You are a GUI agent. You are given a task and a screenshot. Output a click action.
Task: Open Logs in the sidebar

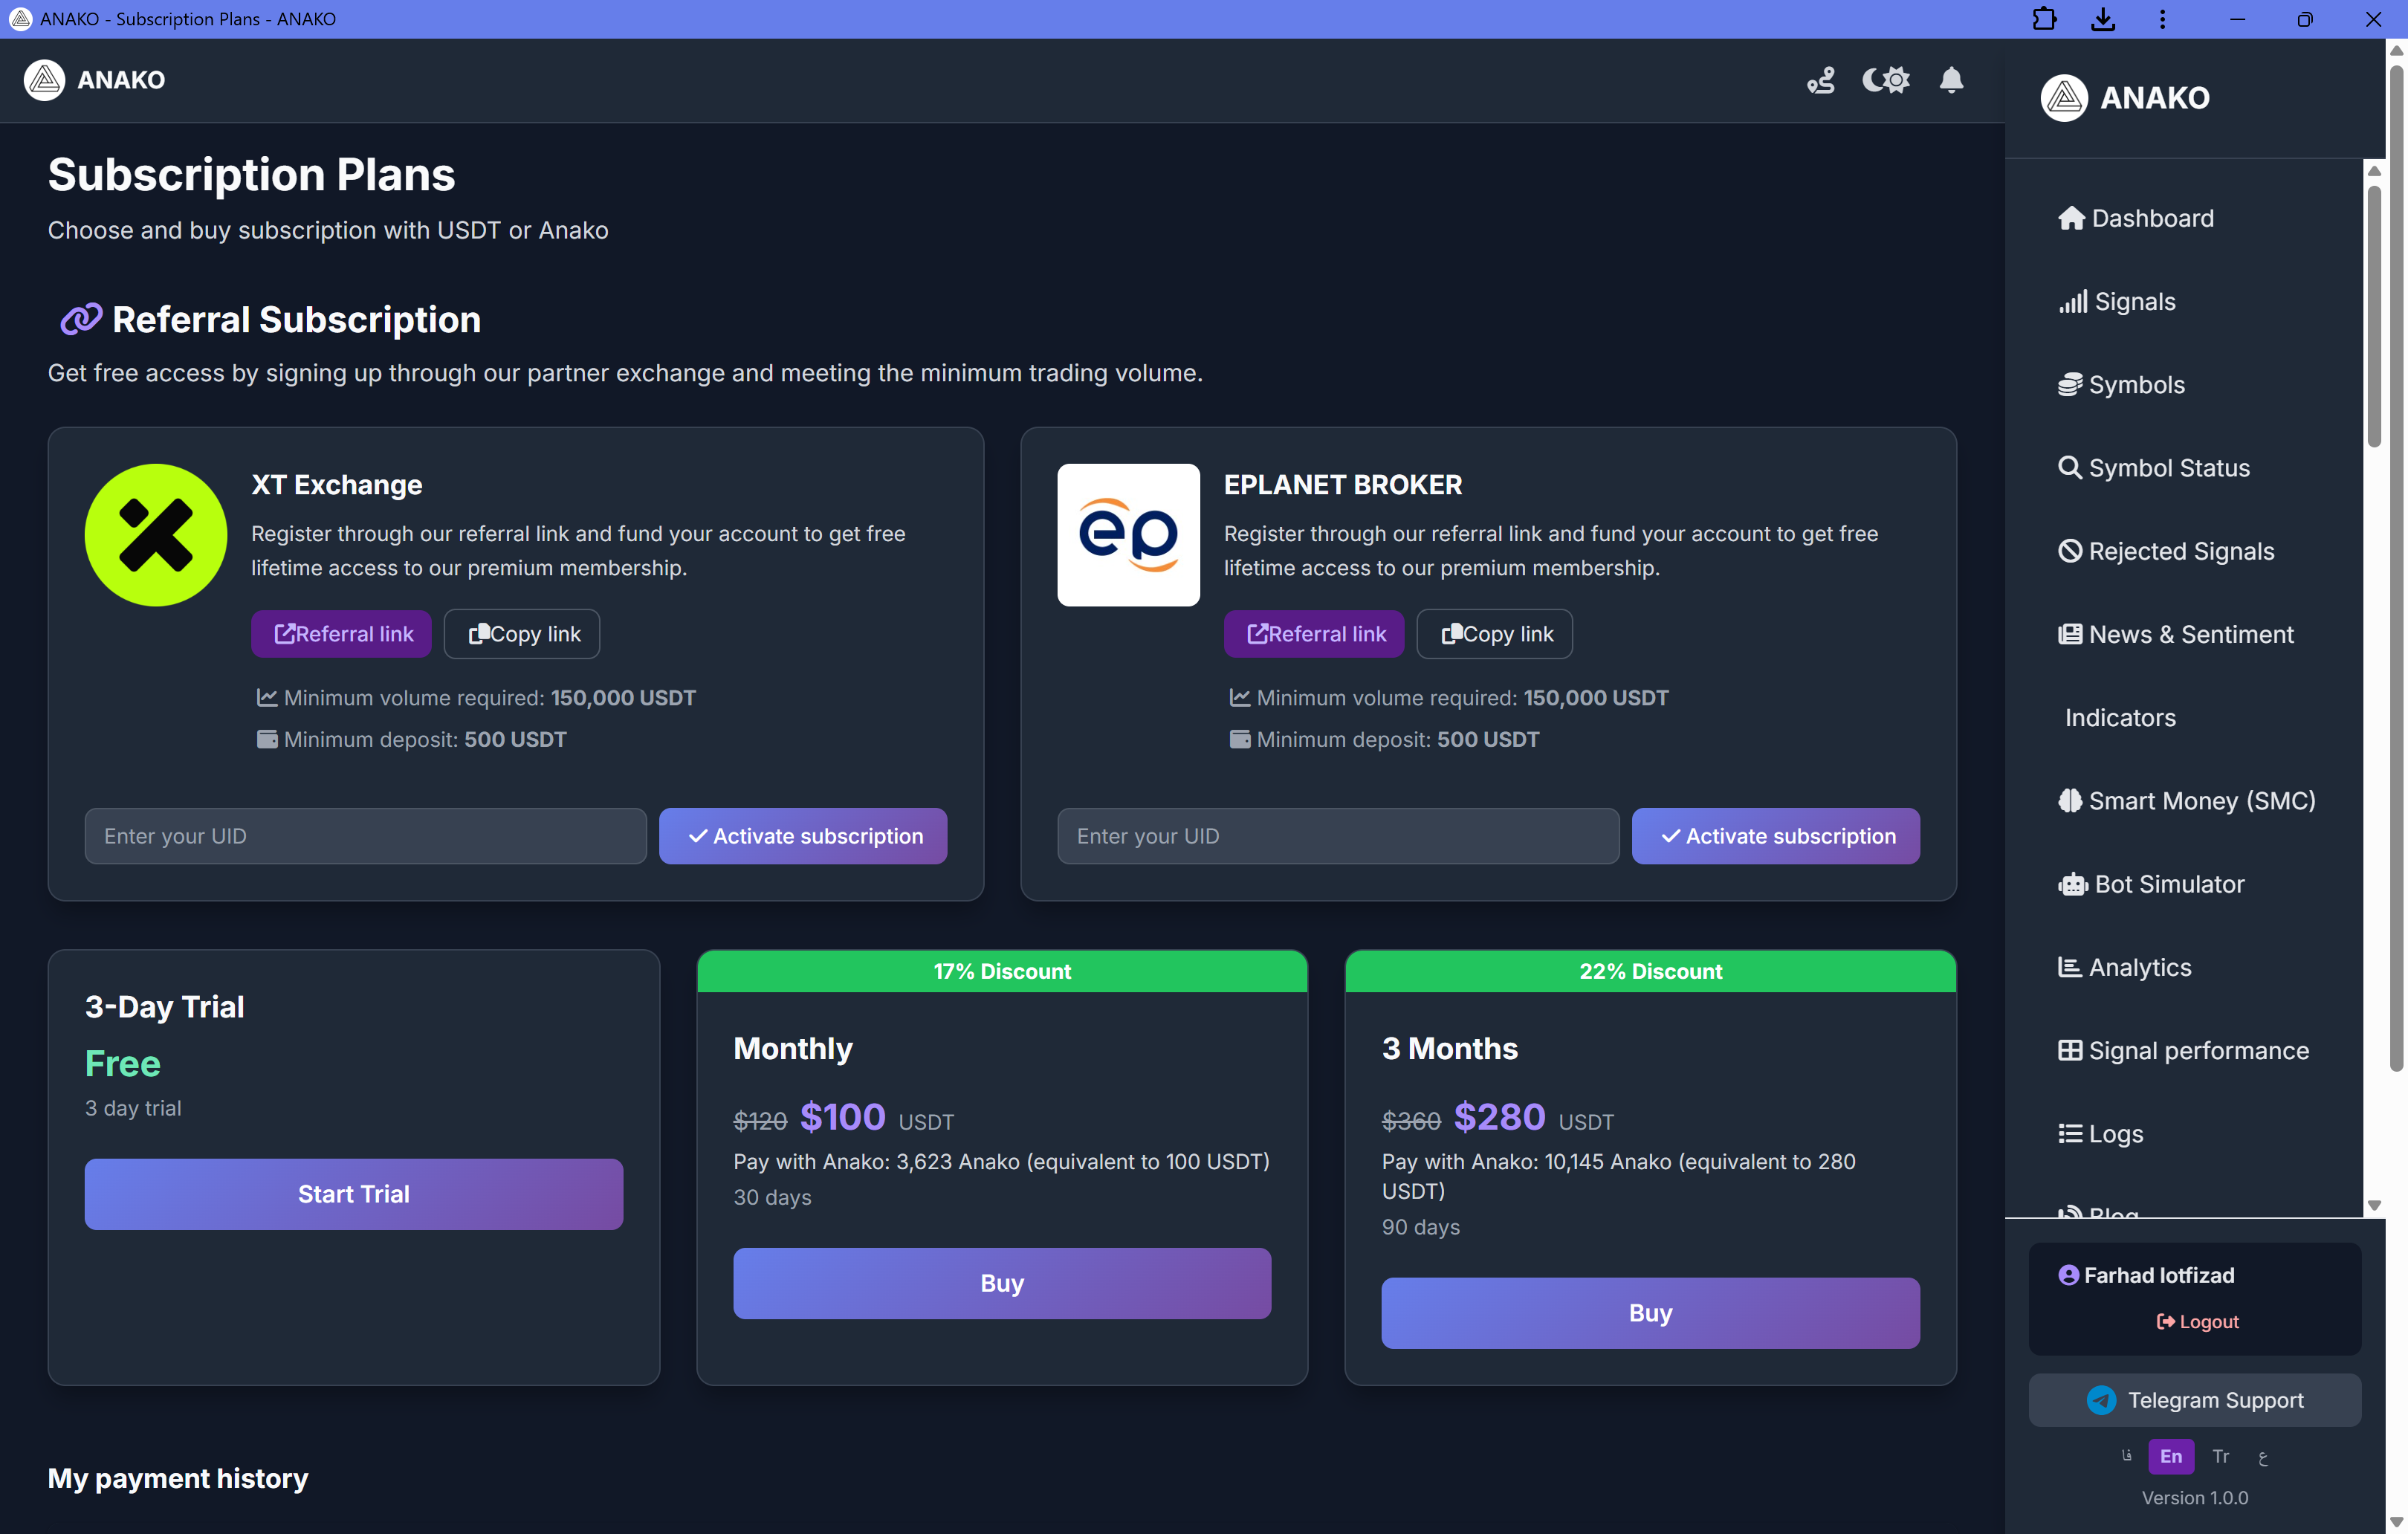pyautogui.click(x=2100, y=1133)
